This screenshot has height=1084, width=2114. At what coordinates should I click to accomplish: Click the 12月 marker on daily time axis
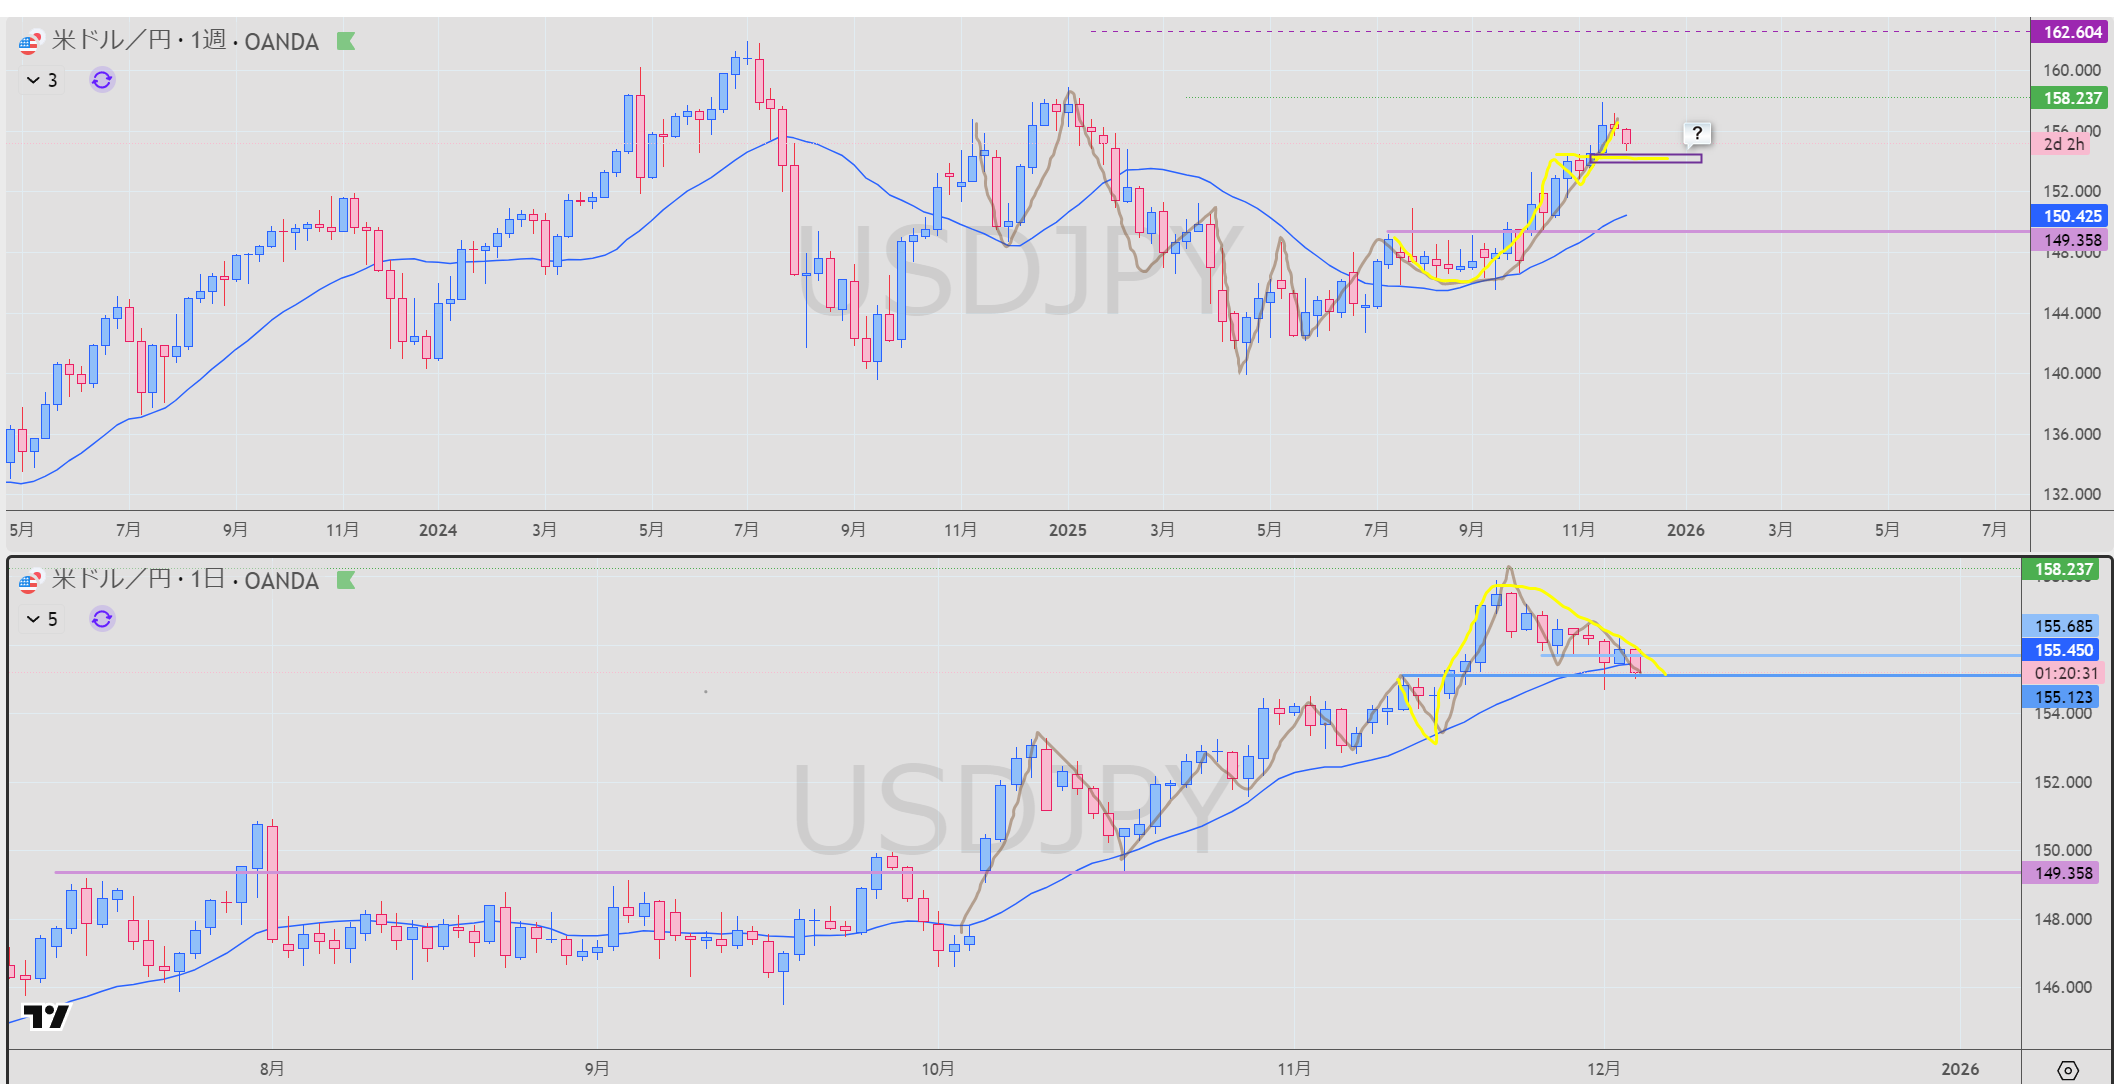click(x=1603, y=1069)
